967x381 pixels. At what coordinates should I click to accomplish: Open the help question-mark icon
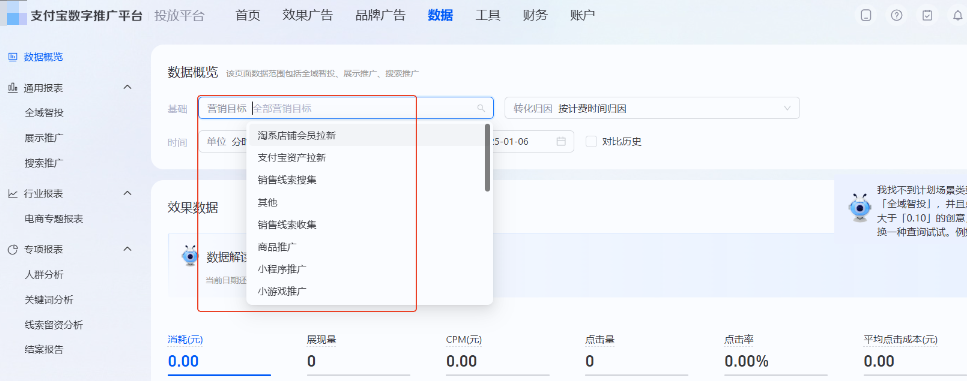(x=897, y=15)
